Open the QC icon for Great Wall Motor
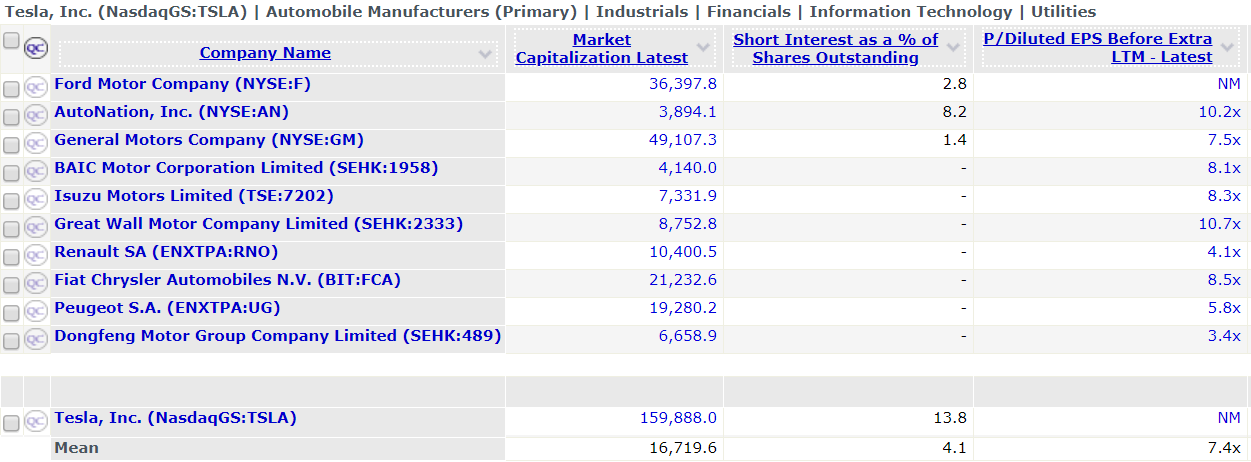 [x=36, y=228]
